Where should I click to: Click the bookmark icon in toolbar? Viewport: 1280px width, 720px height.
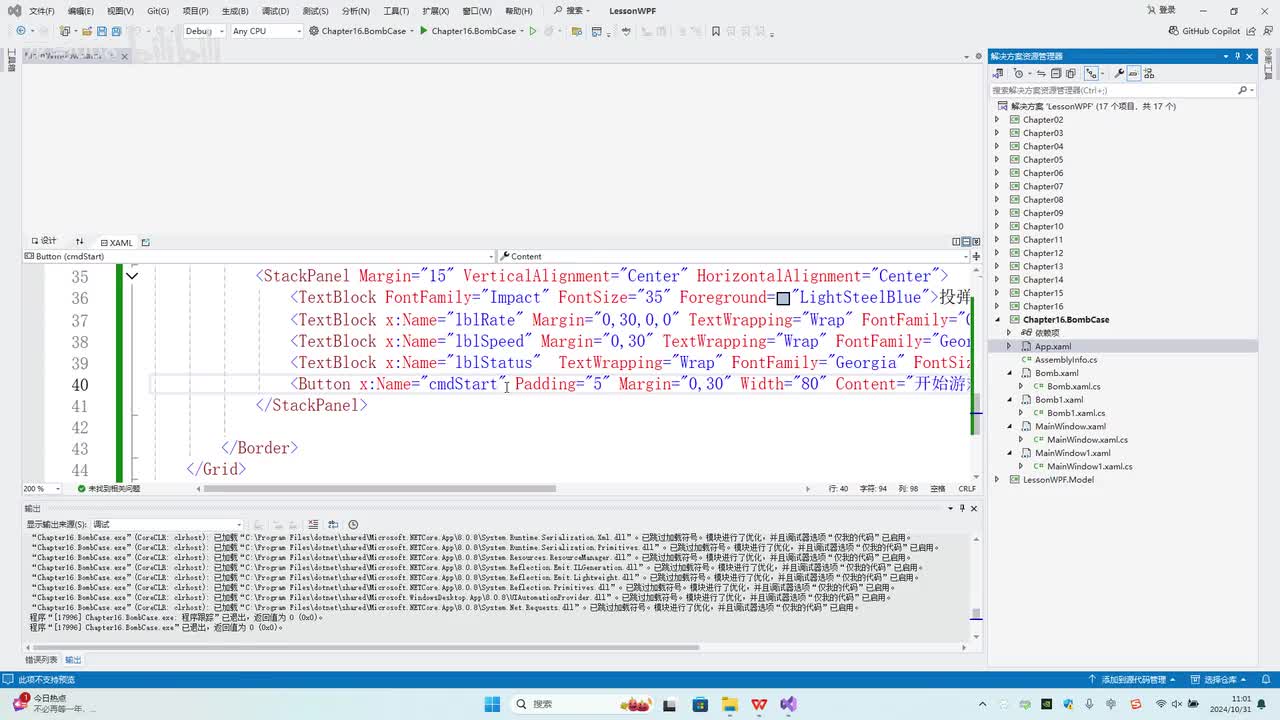coord(715,31)
